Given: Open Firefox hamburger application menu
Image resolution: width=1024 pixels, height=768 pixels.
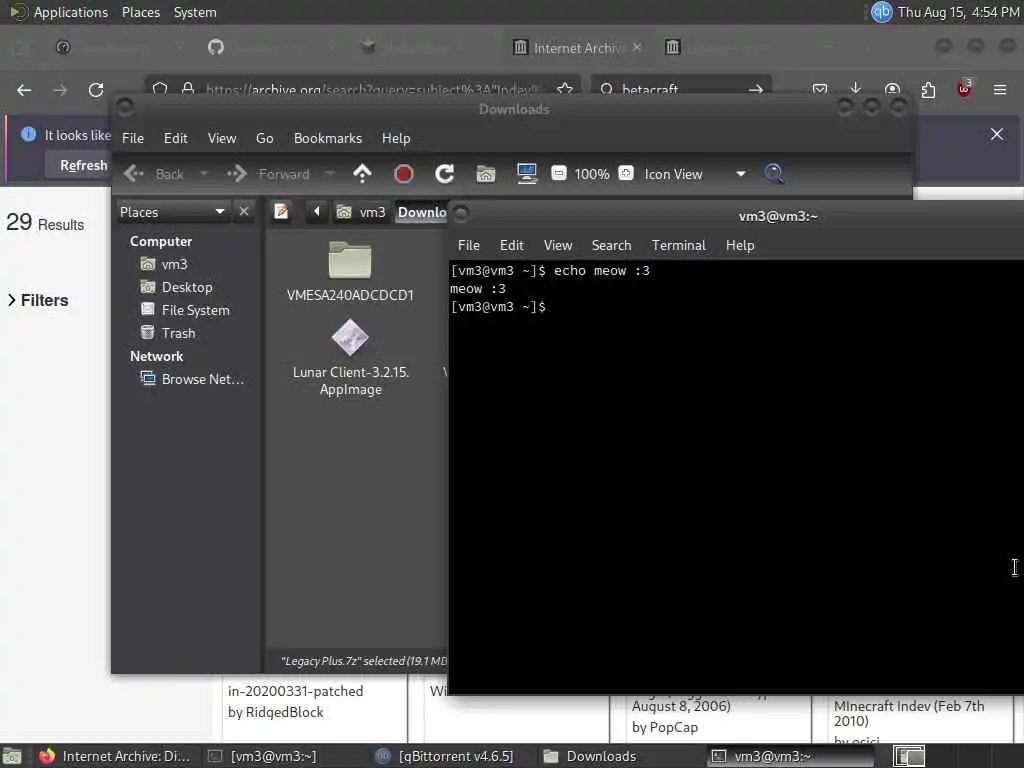Looking at the screenshot, I should pyautogui.click(x=1000, y=89).
